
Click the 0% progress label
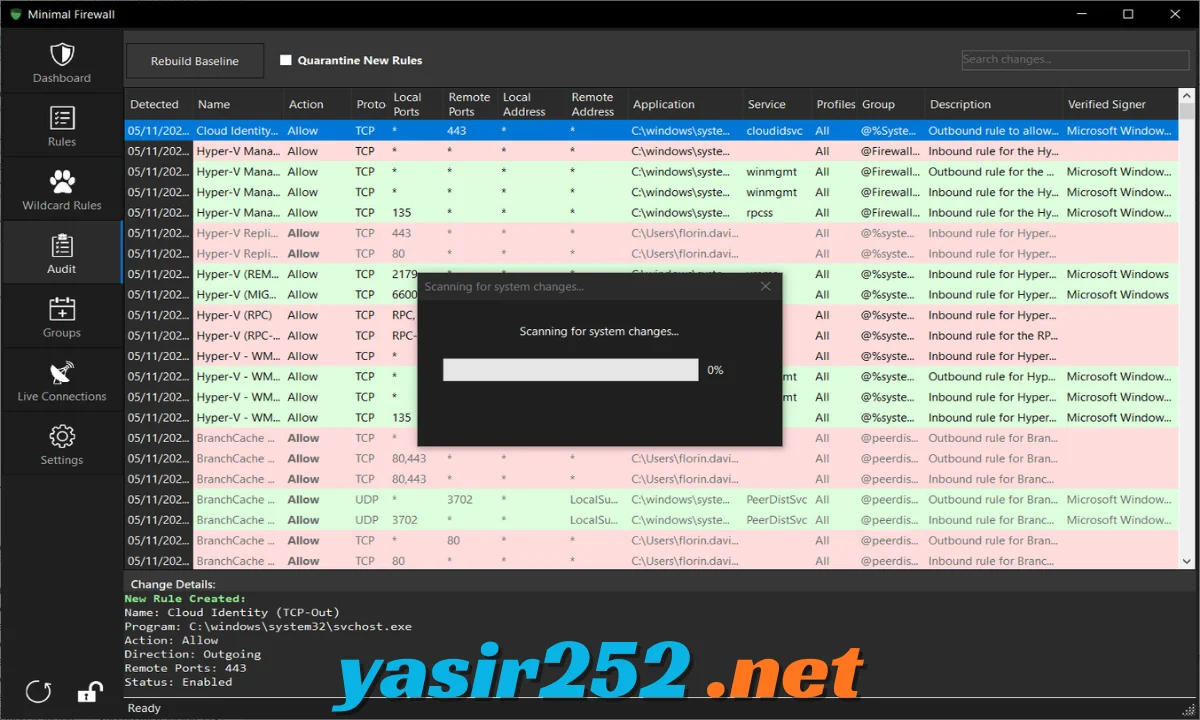point(715,370)
